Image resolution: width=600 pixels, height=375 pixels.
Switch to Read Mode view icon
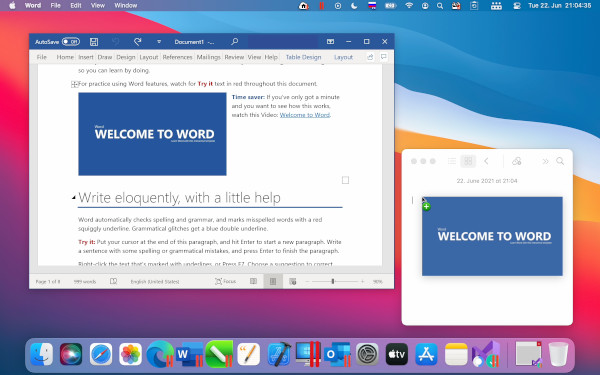(x=253, y=281)
